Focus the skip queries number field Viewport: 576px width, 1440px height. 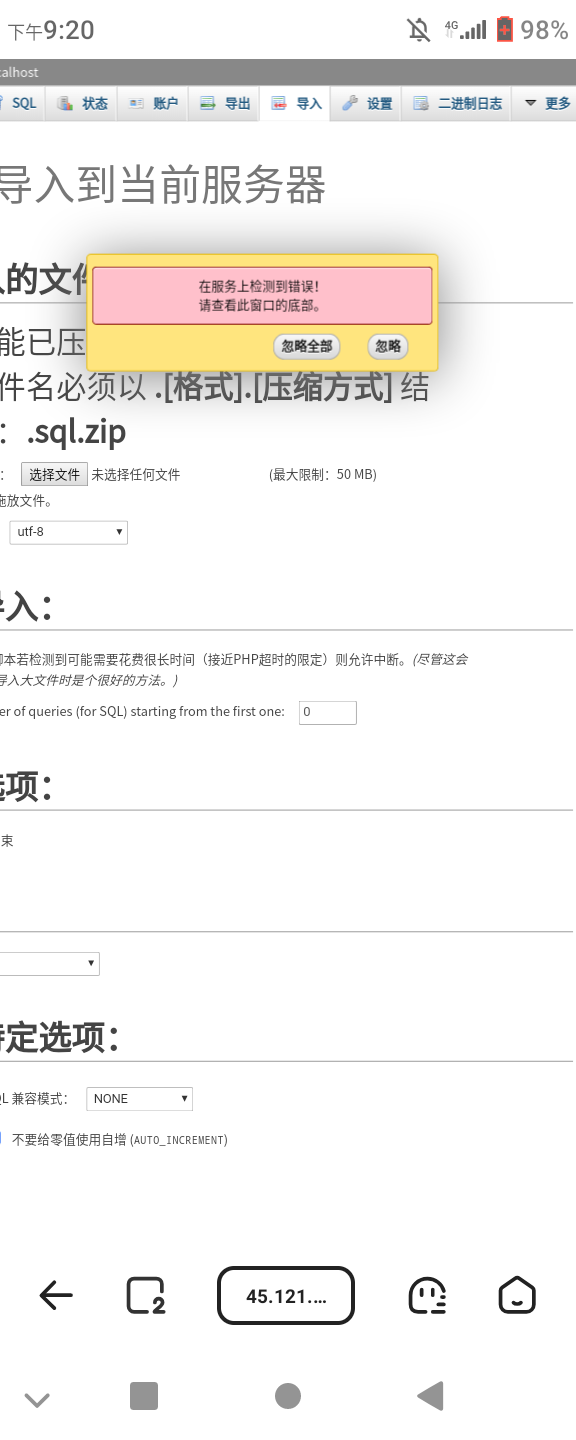328,712
